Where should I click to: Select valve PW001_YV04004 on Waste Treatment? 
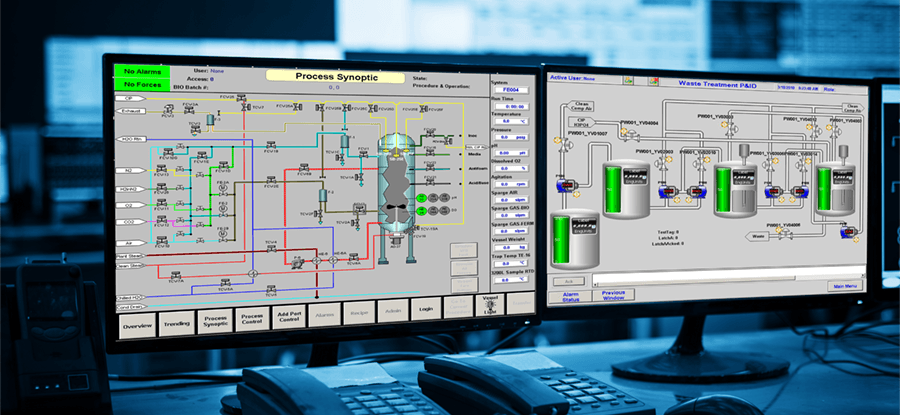[631, 136]
